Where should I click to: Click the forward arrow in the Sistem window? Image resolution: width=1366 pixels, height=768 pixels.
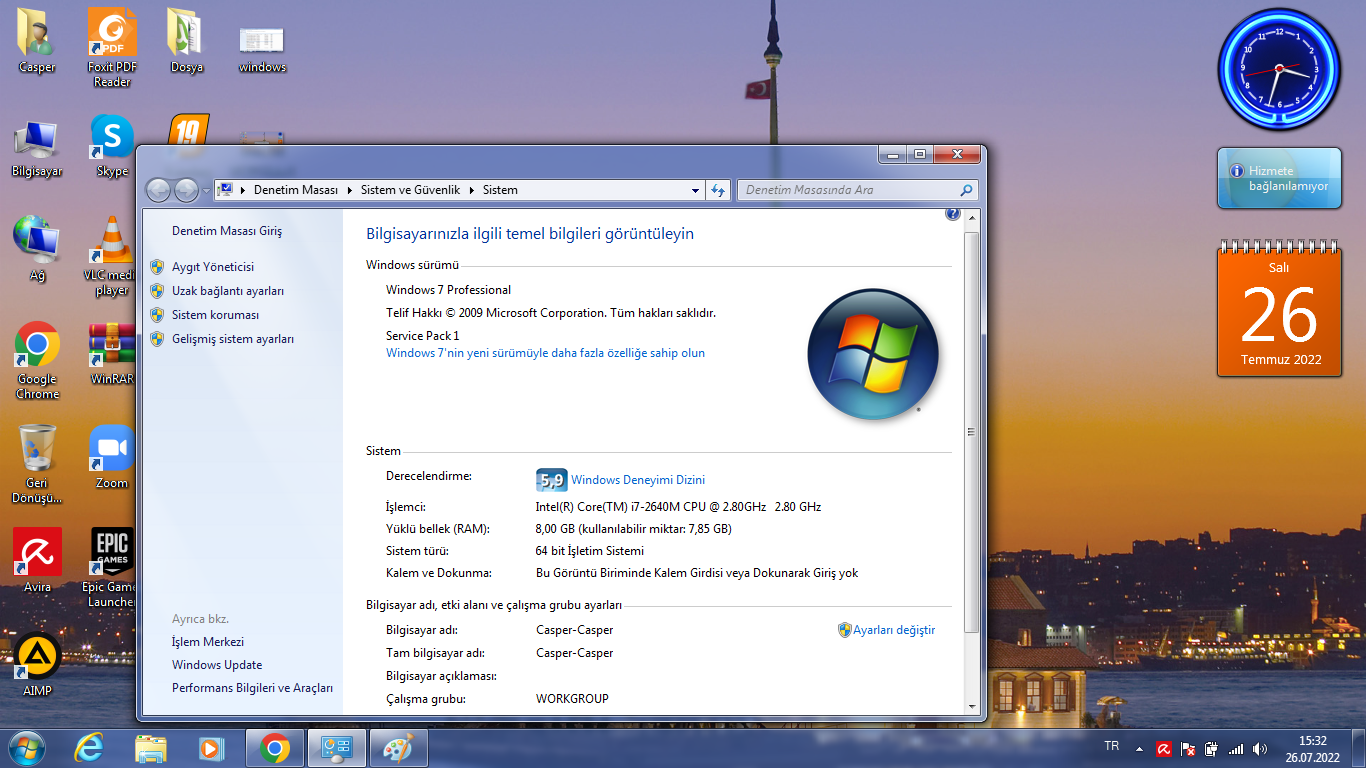186,190
